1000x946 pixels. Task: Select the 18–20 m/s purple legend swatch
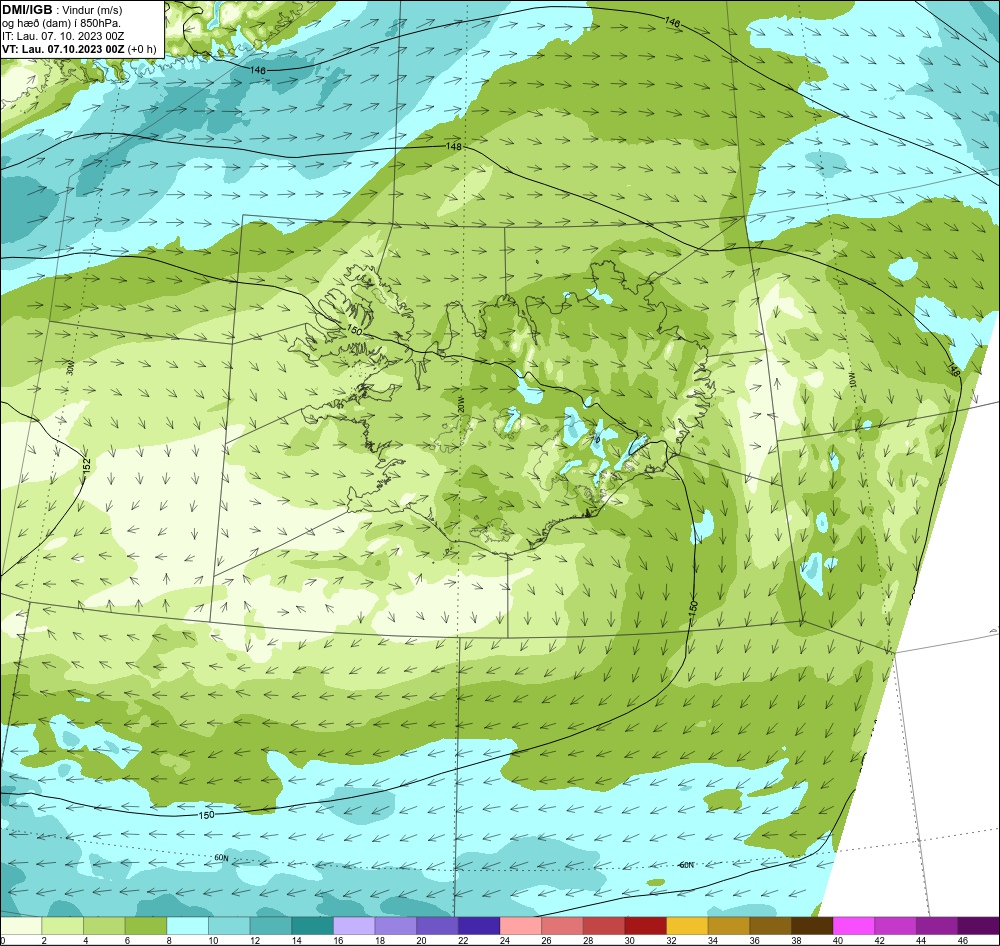coord(396,925)
